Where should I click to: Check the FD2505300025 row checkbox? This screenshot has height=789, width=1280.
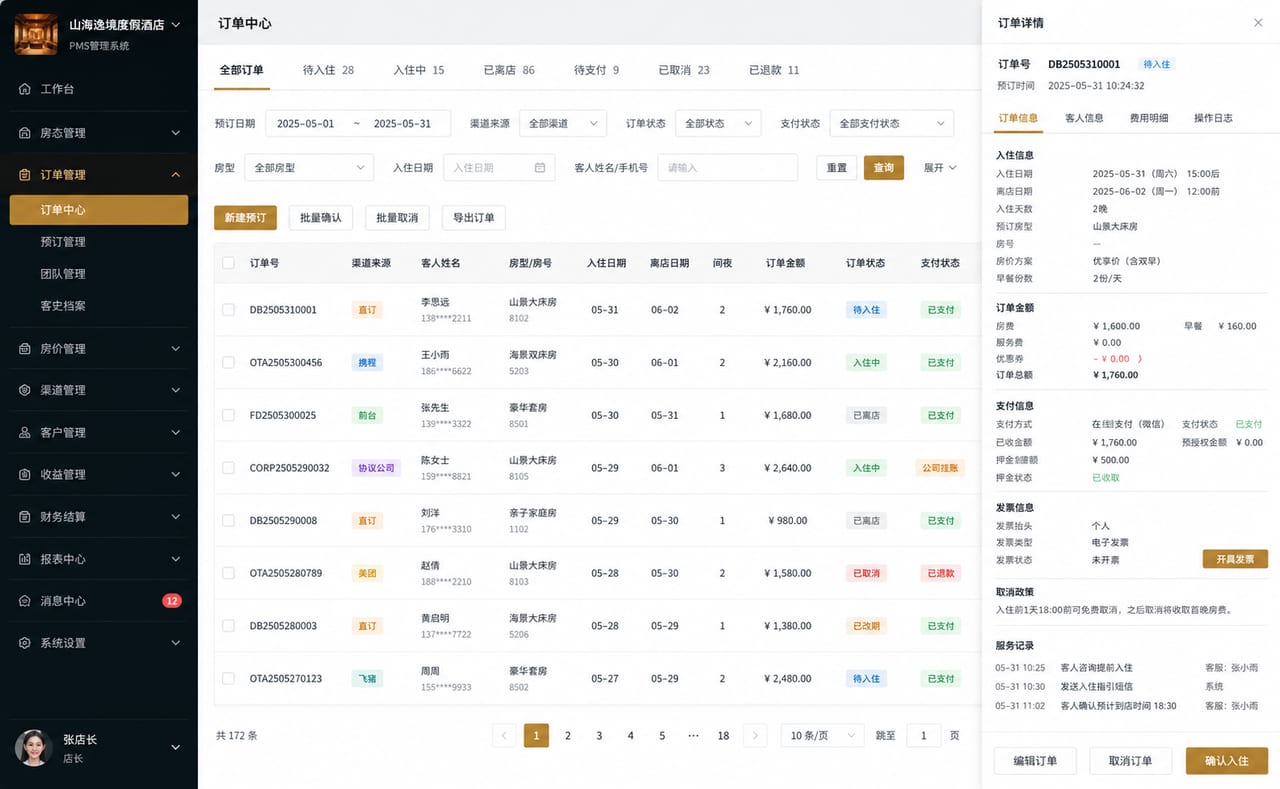pyautogui.click(x=228, y=415)
